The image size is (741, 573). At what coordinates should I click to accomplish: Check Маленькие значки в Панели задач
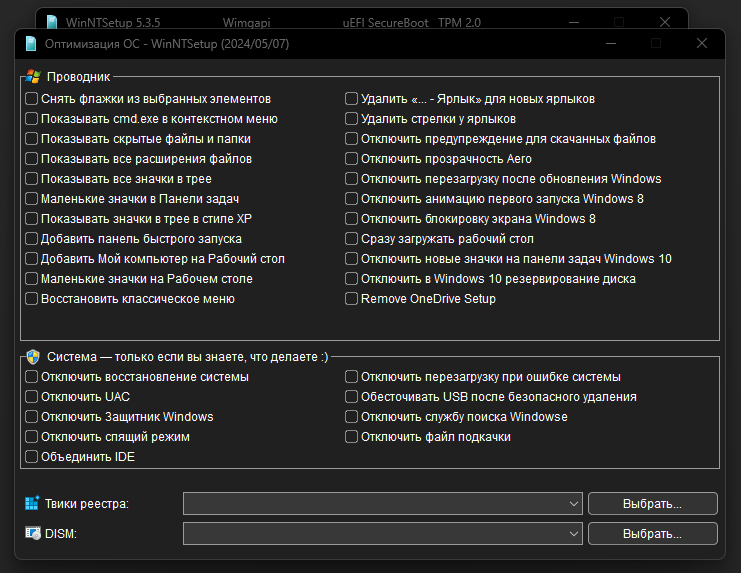coord(32,199)
